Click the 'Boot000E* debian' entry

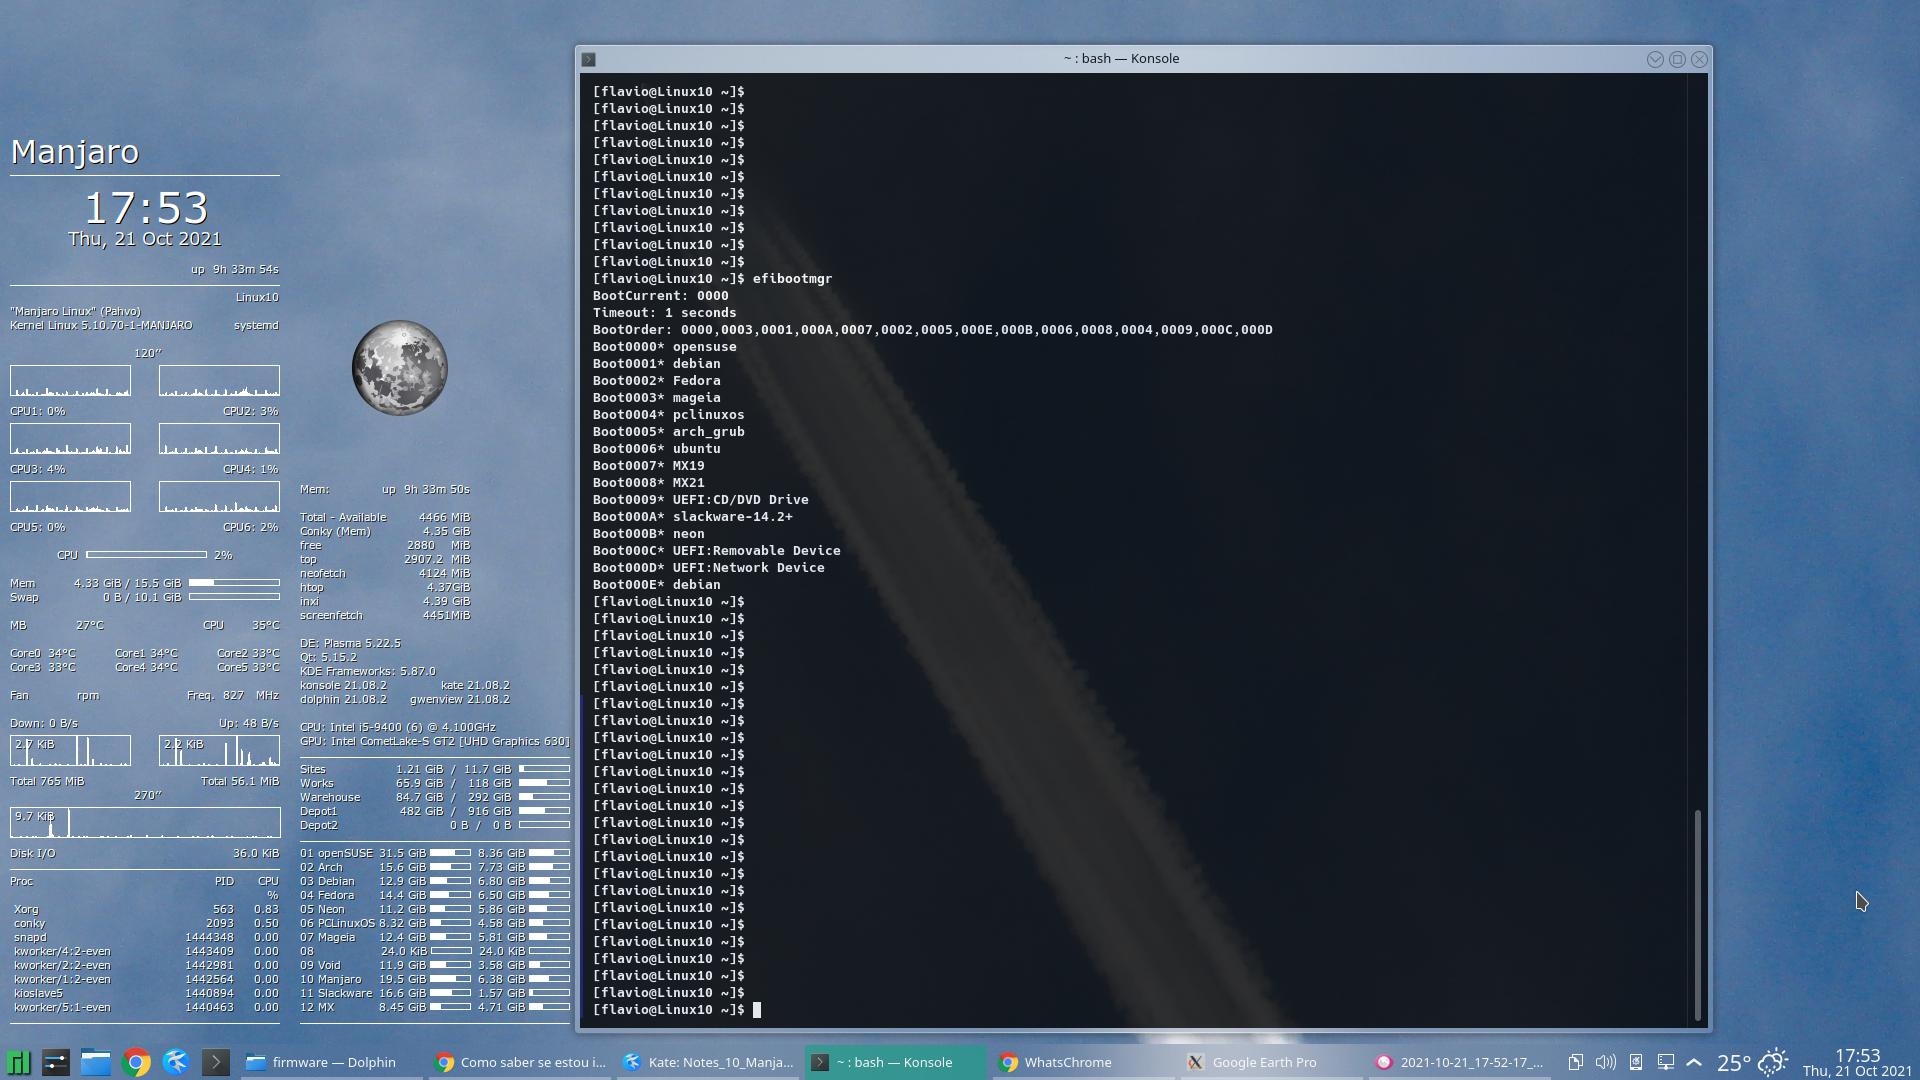tap(656, 585)
